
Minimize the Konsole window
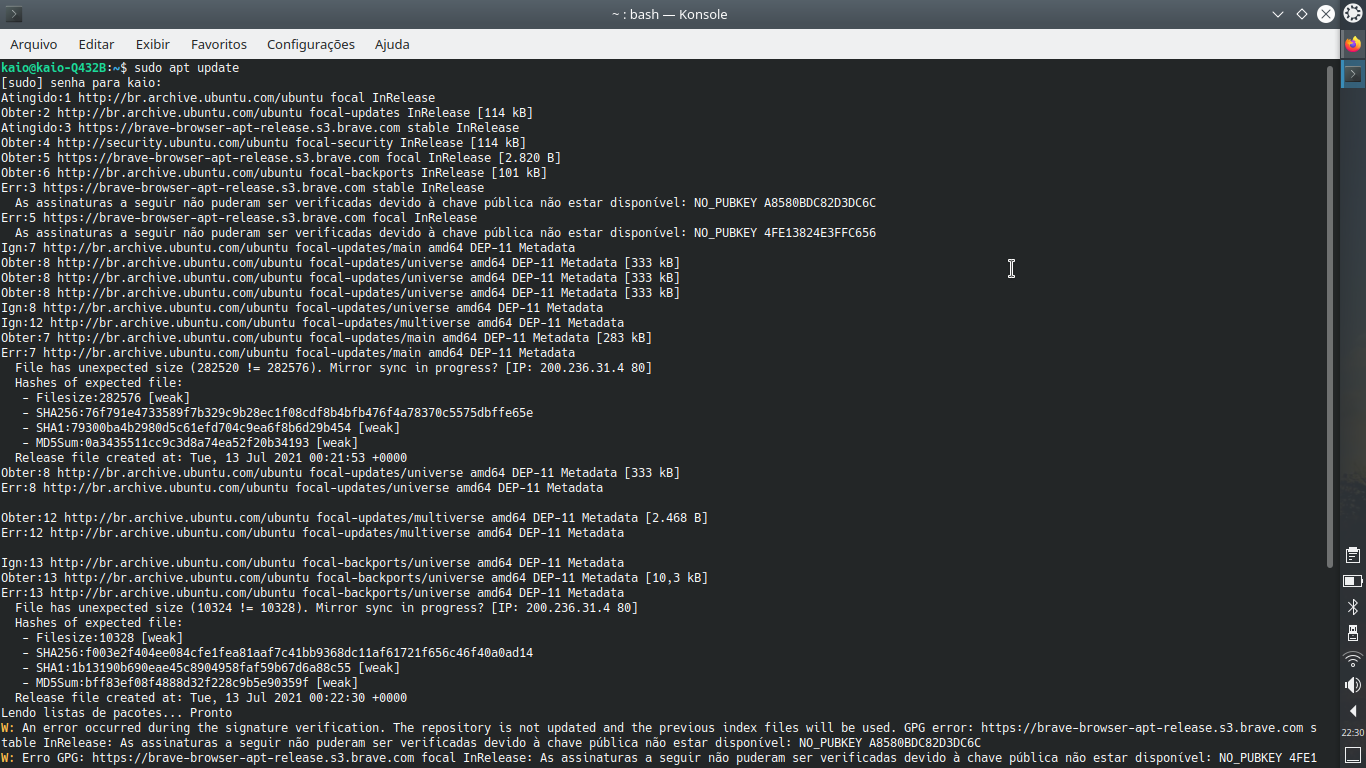tap(1278, 14)
